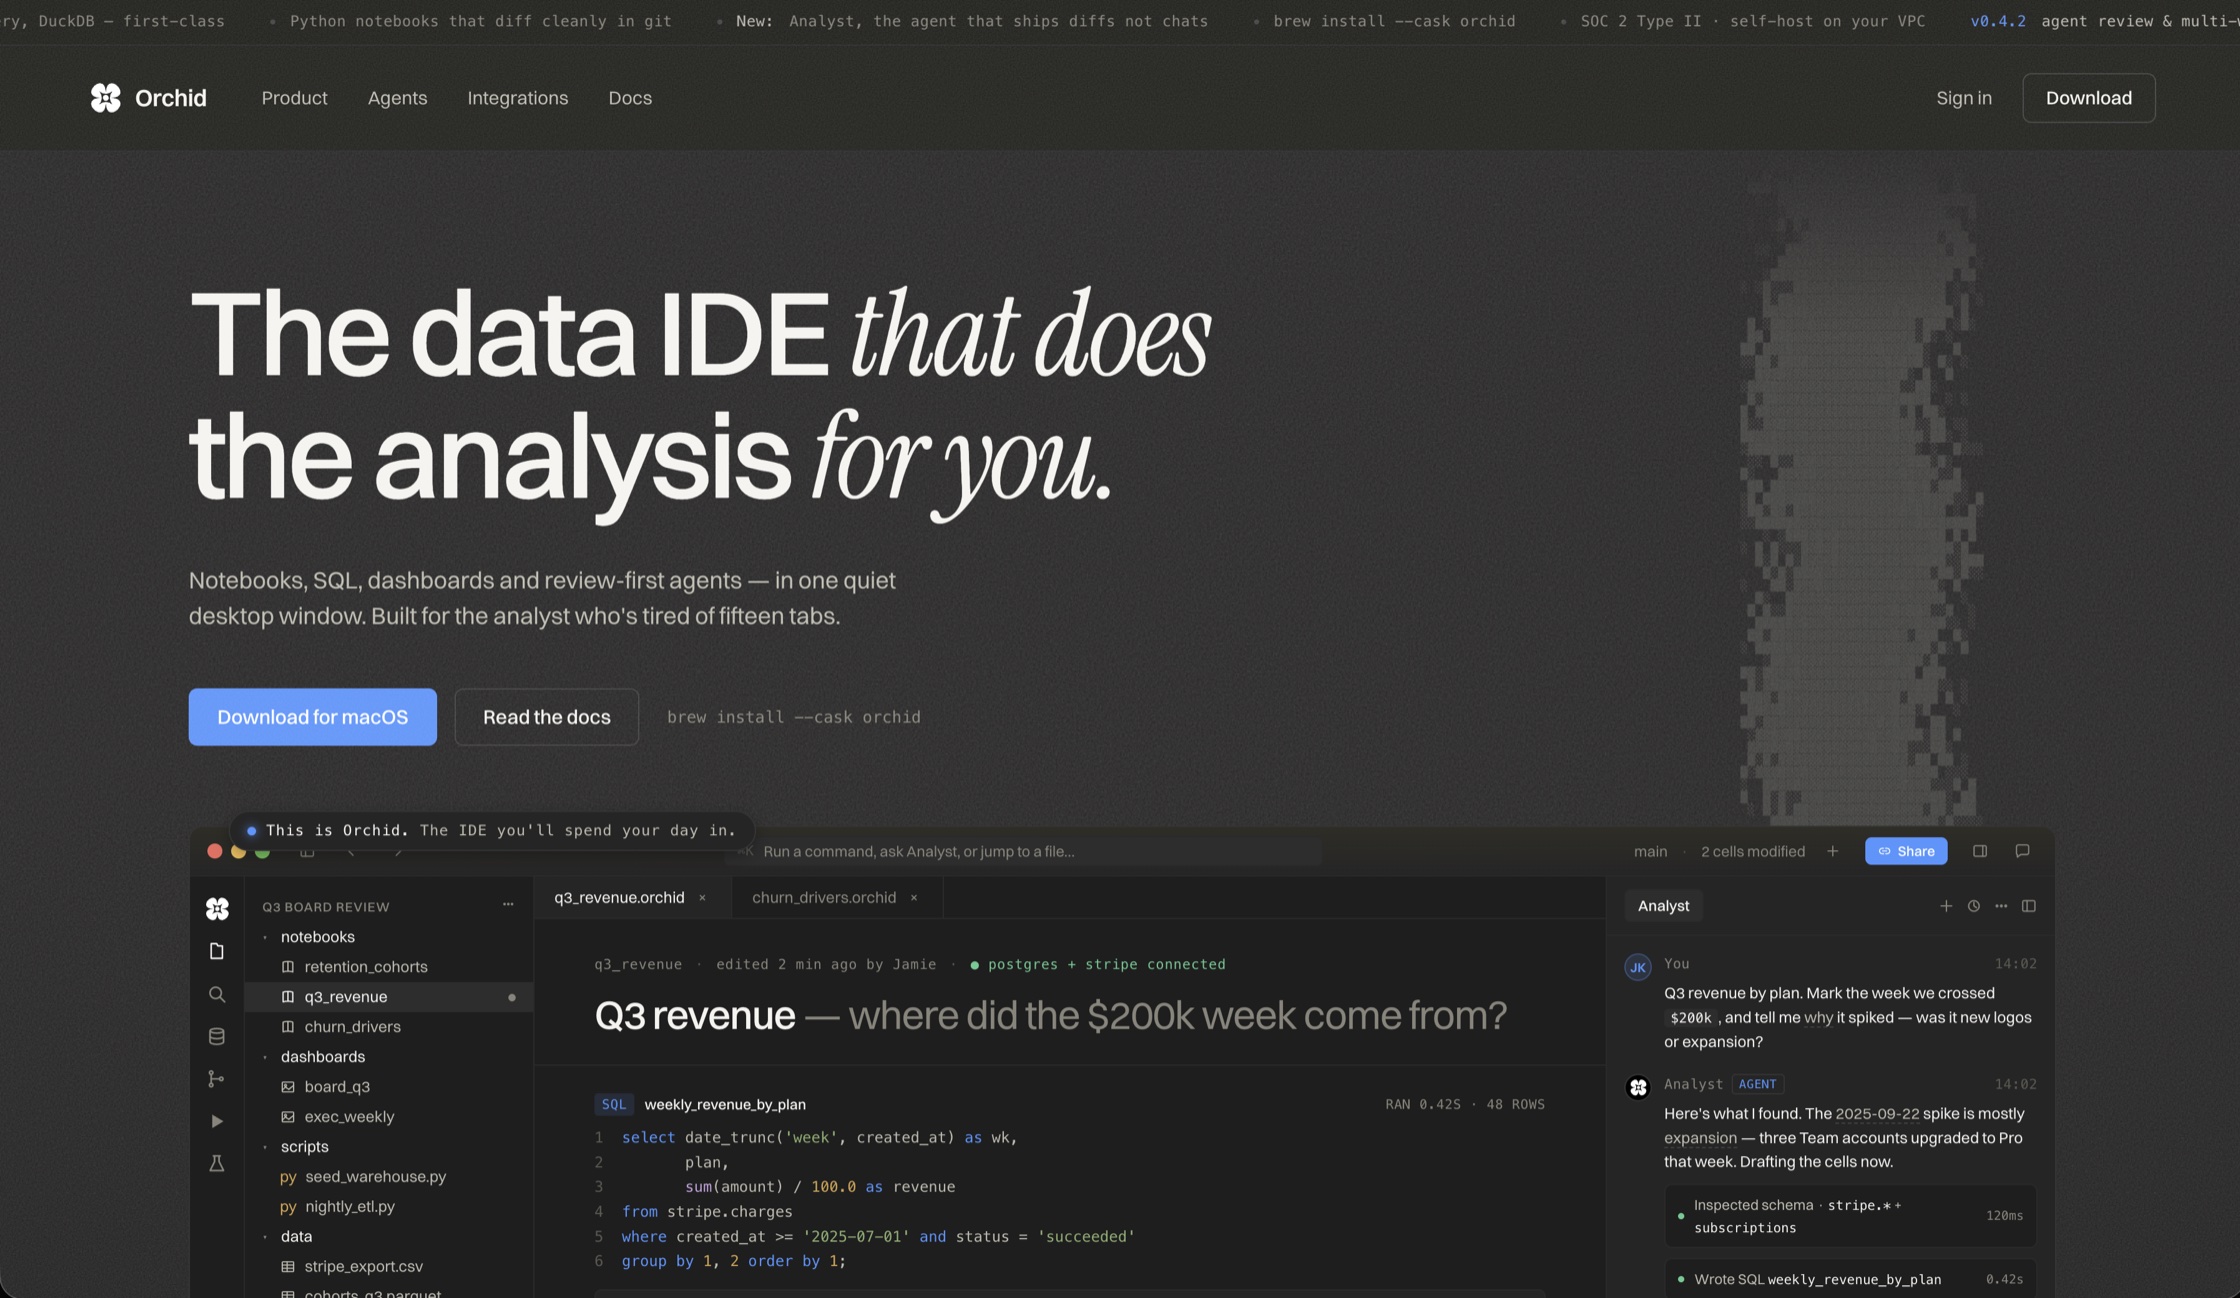2240x1298 pixels.
Task: Go to Integrations in the navbar
Action: (518, 98)
